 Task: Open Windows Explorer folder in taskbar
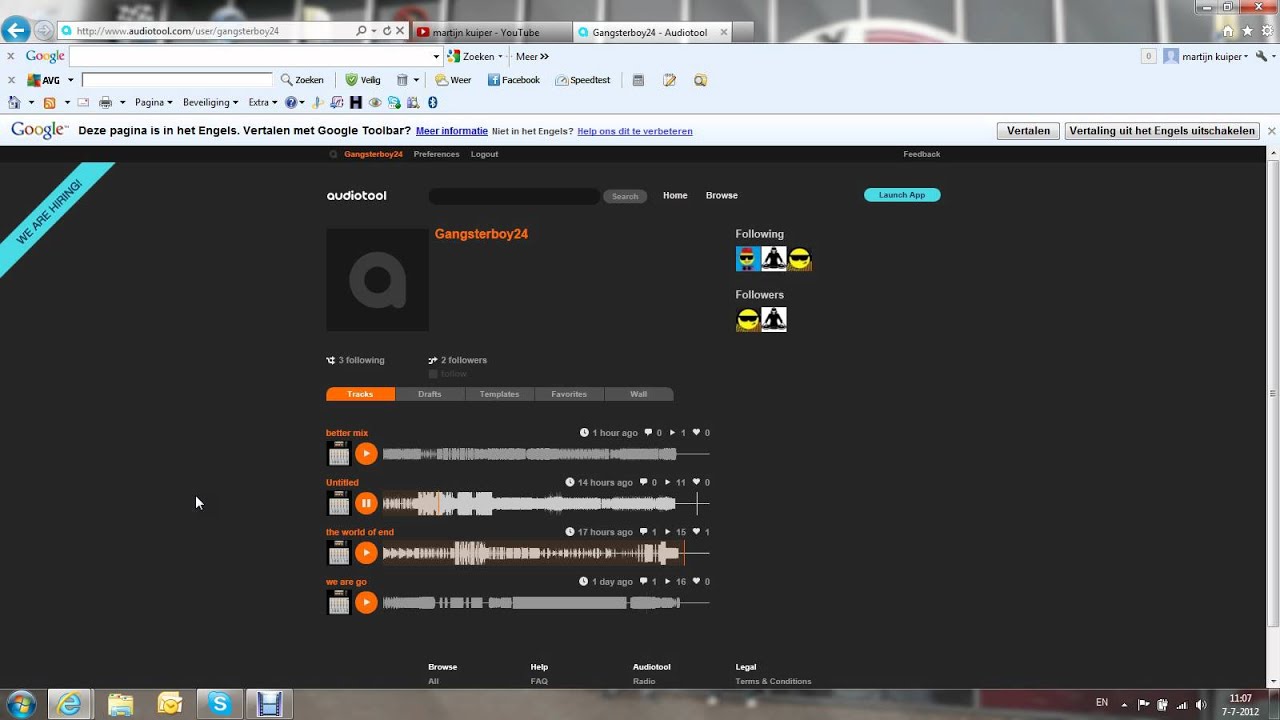pyautogui.click(x=120, y=704)
